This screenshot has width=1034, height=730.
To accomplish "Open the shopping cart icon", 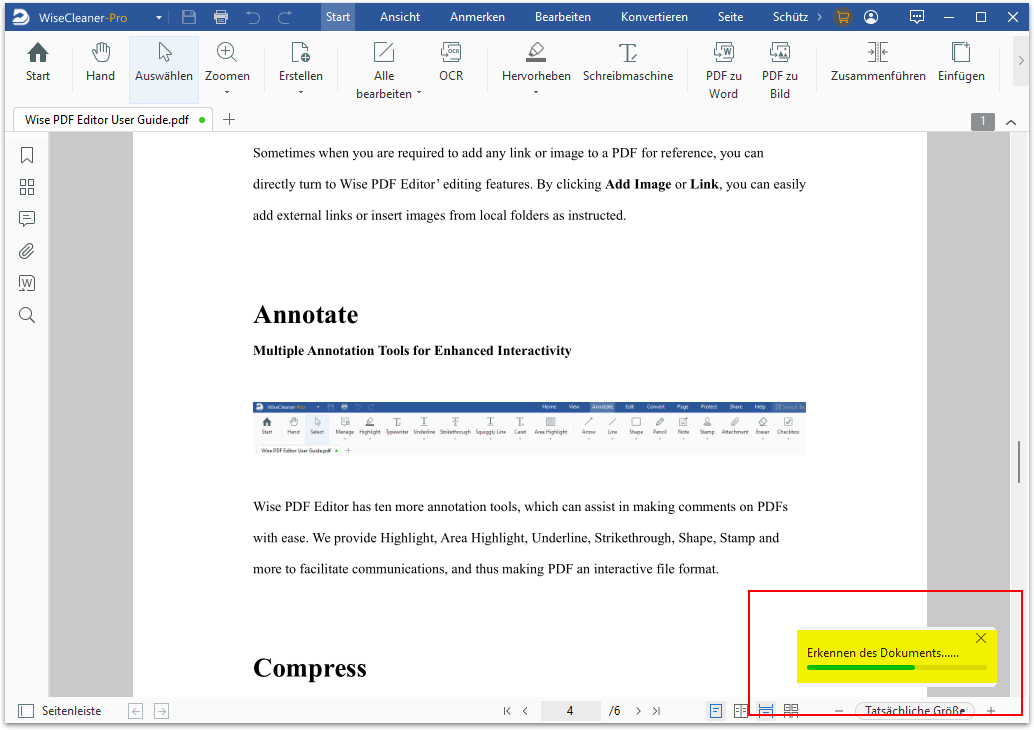I will coord(842,17).
